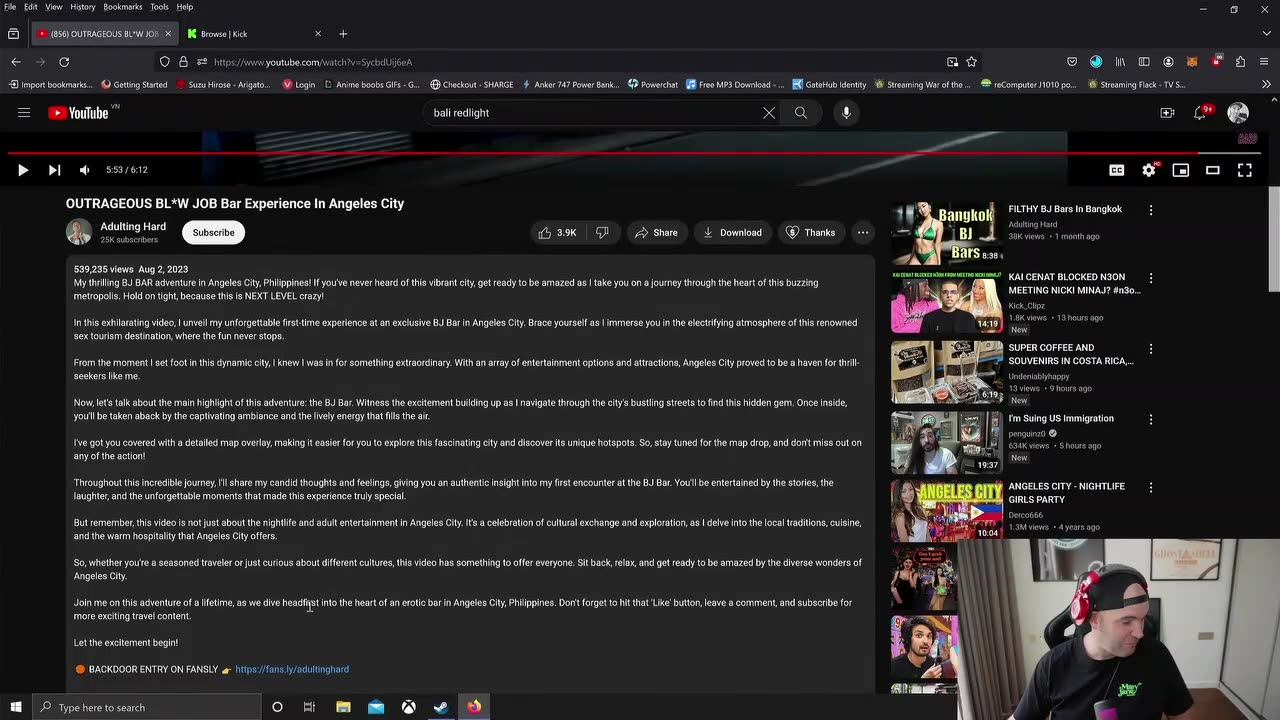Open the Adulting Hard channel name link
Viewport: 1280px width, 720px height.
(133, 227)
